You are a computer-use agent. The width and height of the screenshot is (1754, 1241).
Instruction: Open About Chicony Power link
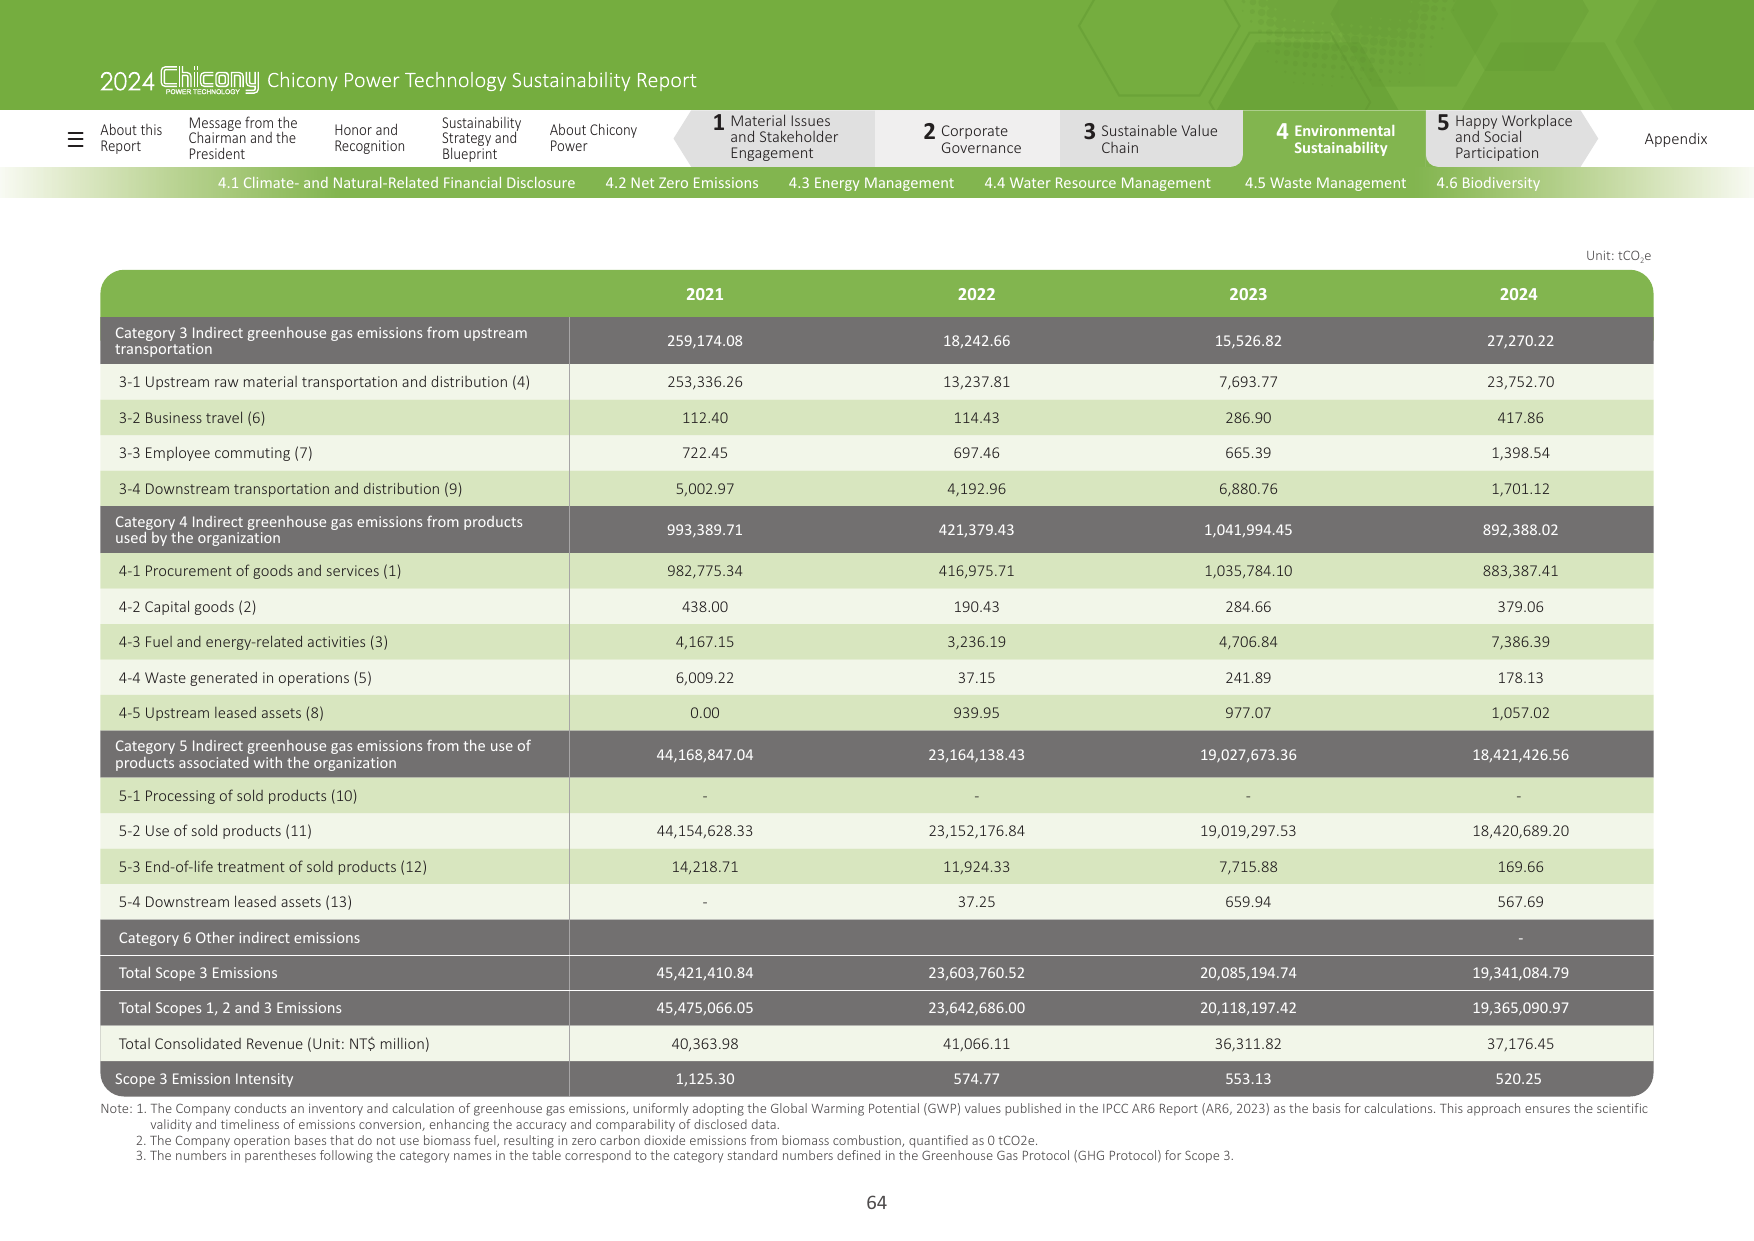pos(593,138)
